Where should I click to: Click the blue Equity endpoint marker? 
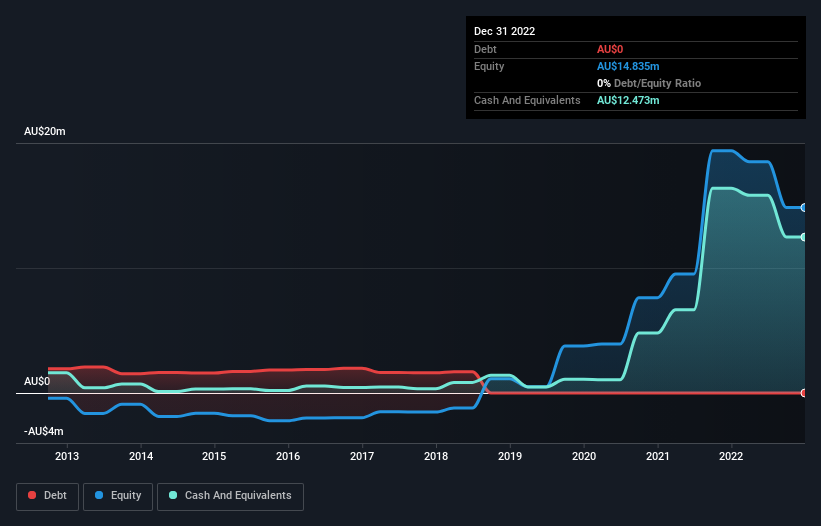click(804, 208)
